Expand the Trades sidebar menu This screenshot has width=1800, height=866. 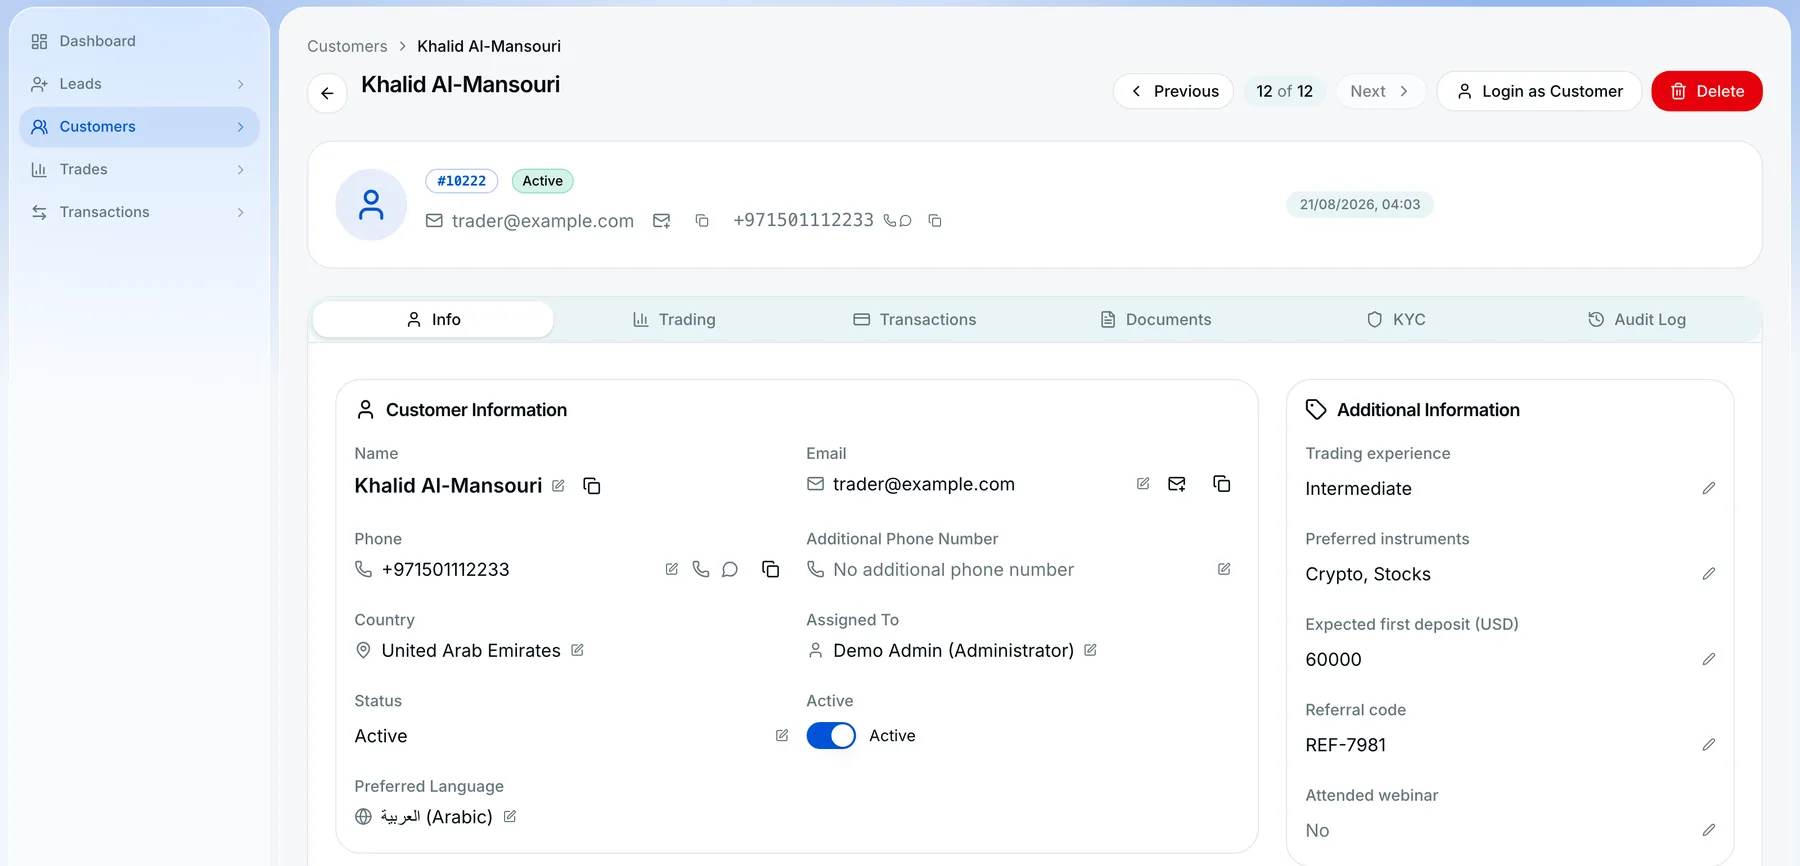[x=139, y=170]
